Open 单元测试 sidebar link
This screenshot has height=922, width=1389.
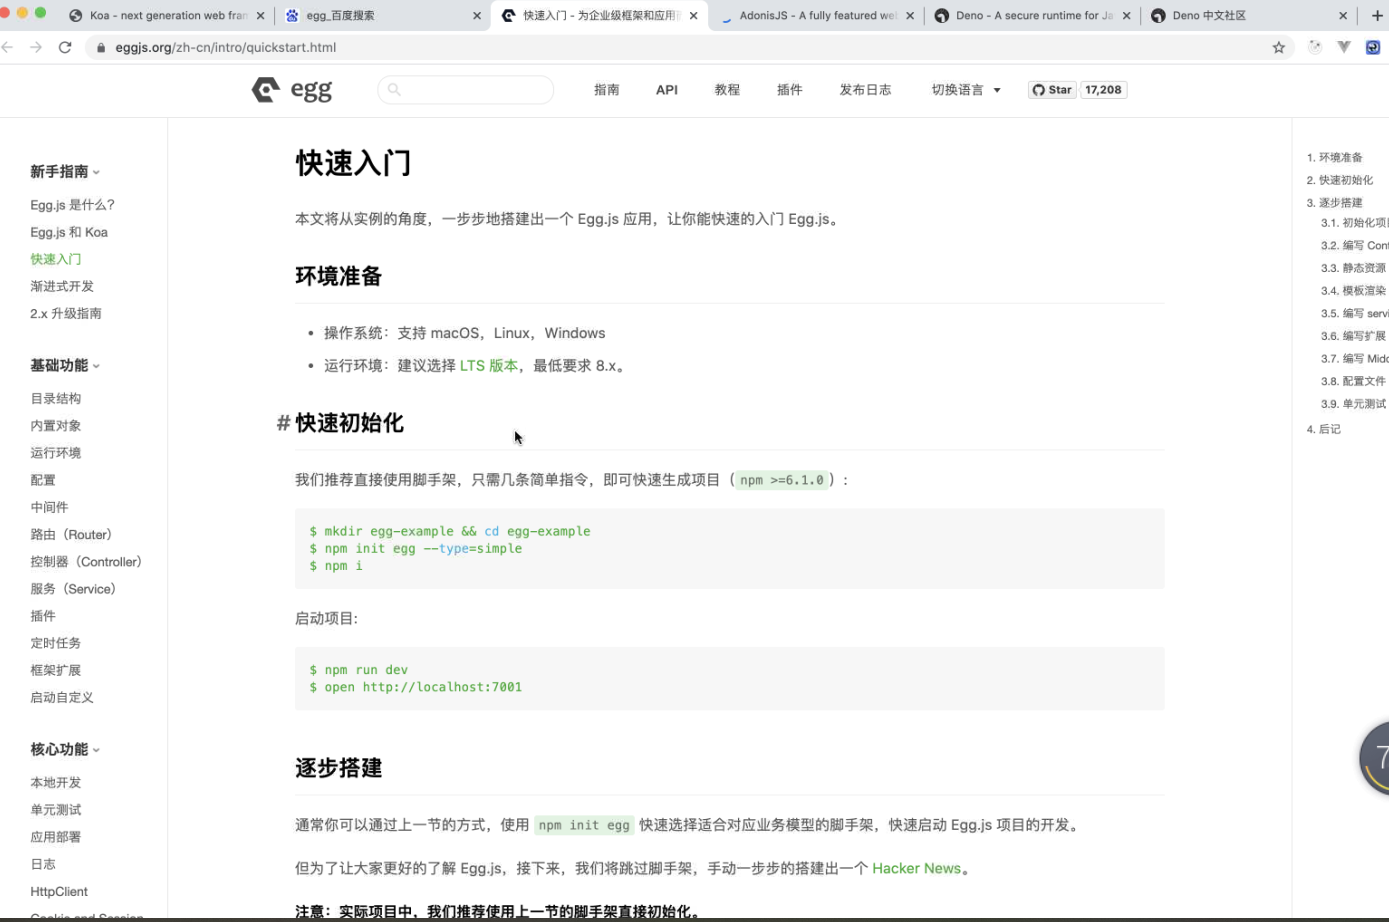click(55, 810)
